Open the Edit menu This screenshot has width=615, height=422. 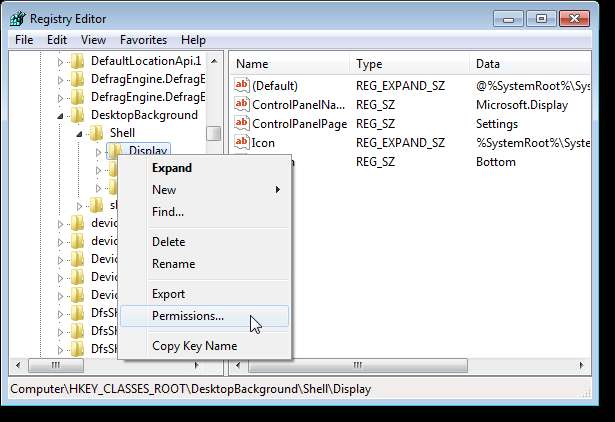pos(57,40)
